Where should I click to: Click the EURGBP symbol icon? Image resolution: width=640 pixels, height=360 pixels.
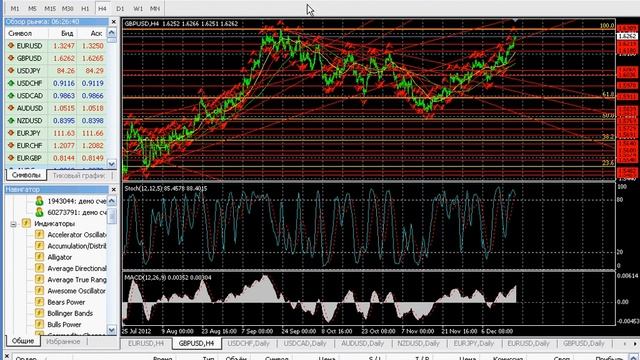click(11, 158)
